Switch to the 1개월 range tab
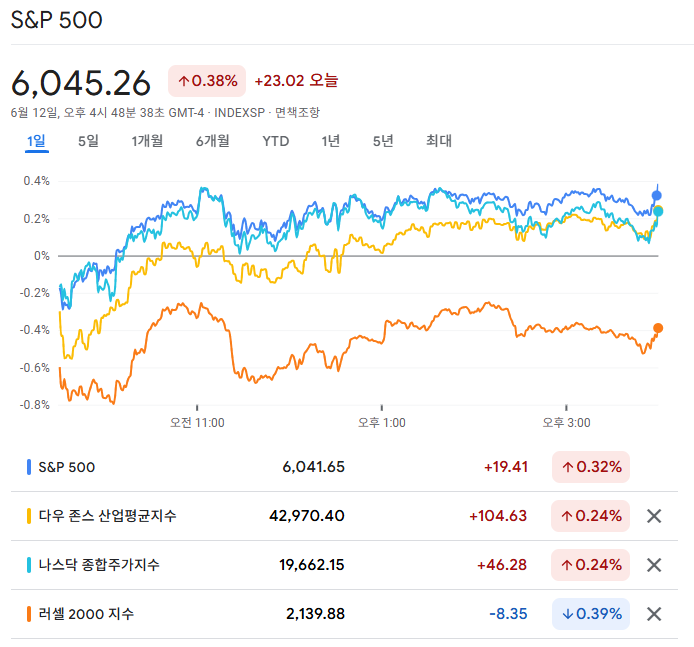This screenshot has height=647, width=694. [147, 141]
